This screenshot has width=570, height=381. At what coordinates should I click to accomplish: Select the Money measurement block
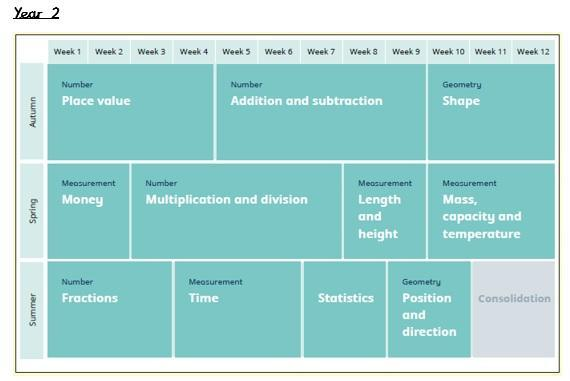88,211
